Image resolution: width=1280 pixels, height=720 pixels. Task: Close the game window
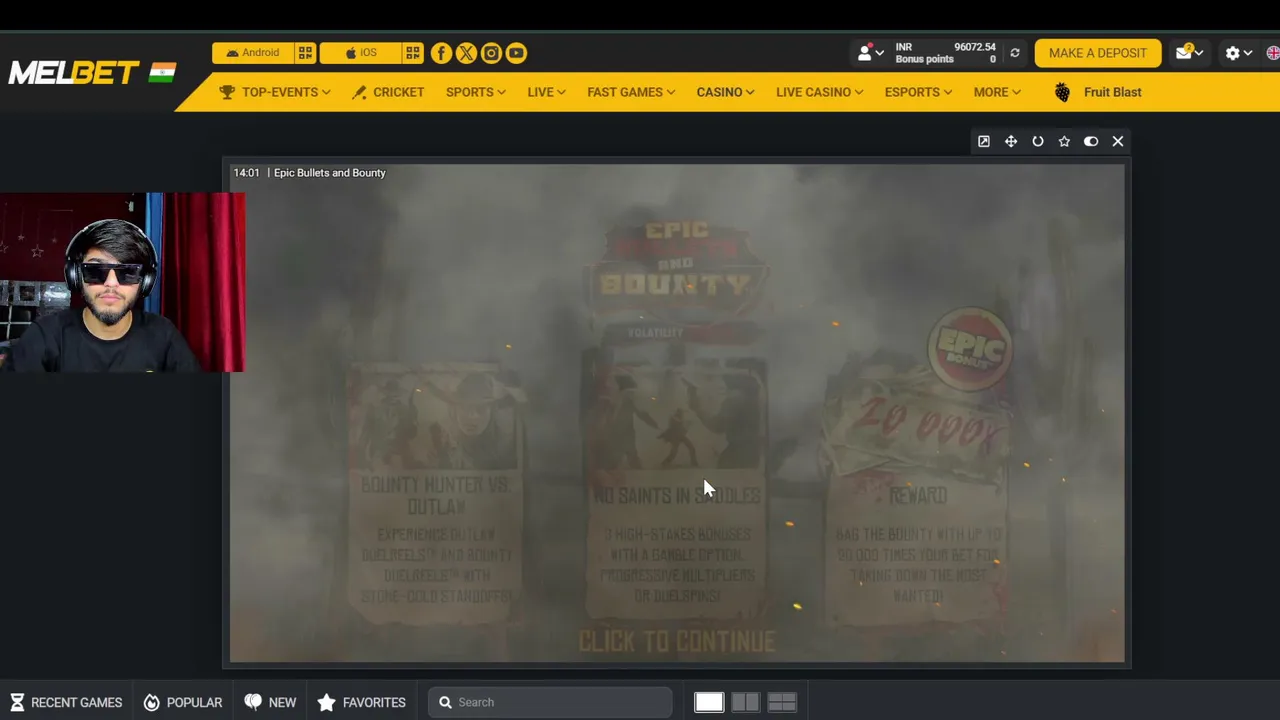tap(1118, 142)
